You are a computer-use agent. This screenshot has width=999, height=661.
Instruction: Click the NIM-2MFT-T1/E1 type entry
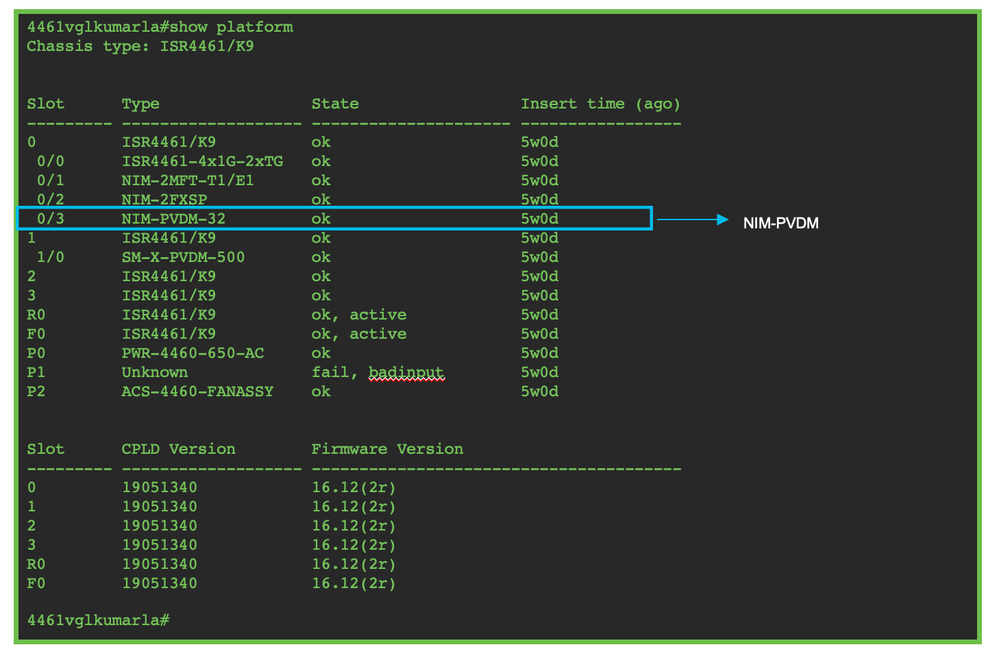coord(188,181)
